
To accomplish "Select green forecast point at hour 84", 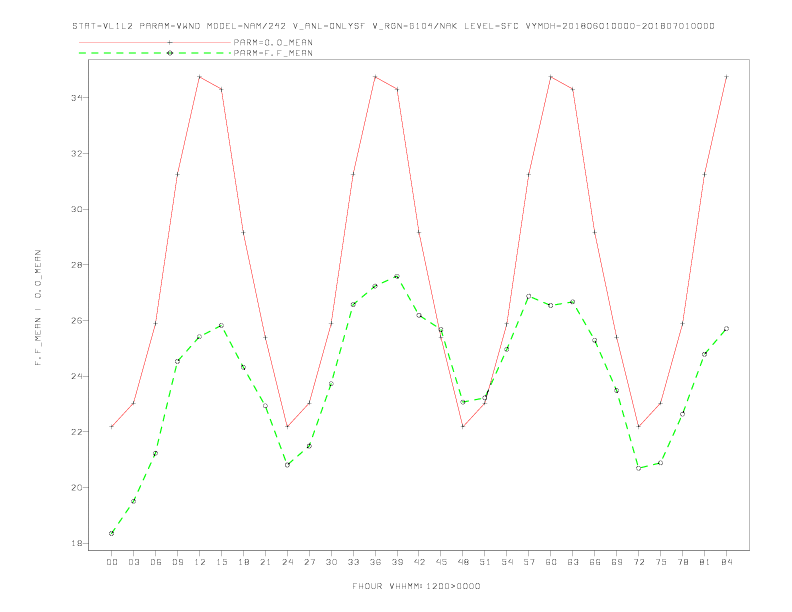I will coord(726,329).
